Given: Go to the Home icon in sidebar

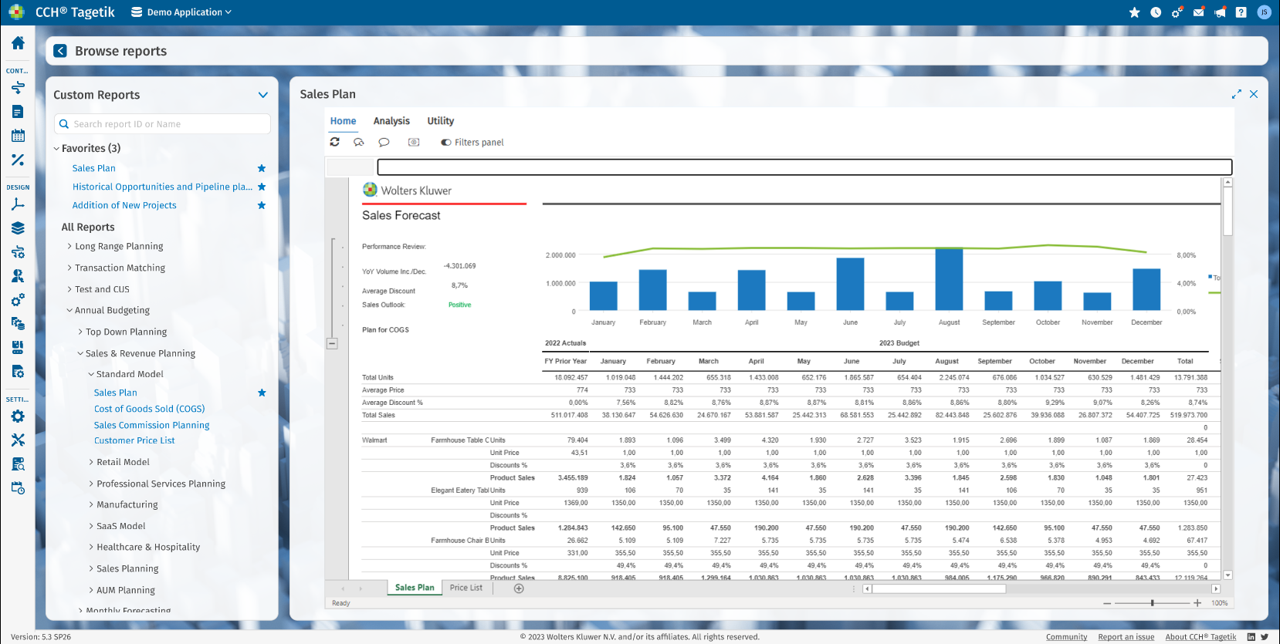Looking at the screenshot, I should [17, 43].
